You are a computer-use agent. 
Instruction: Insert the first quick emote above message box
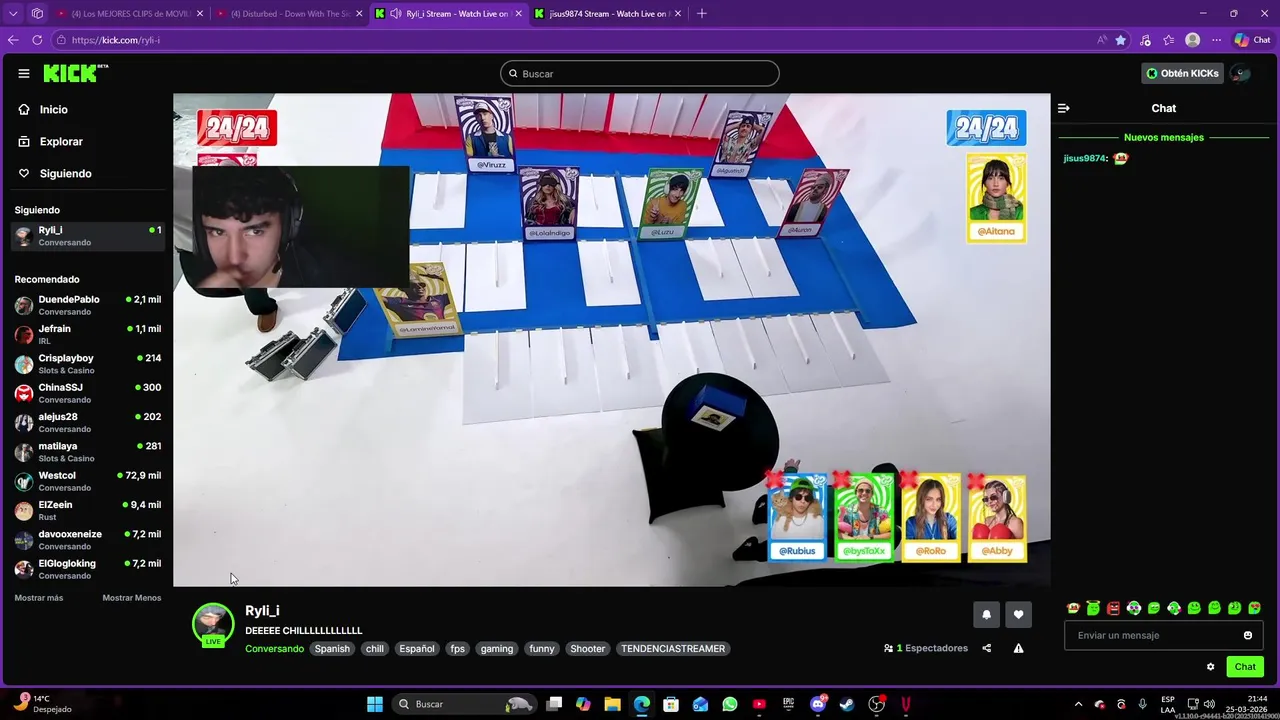pos(1073,608)
